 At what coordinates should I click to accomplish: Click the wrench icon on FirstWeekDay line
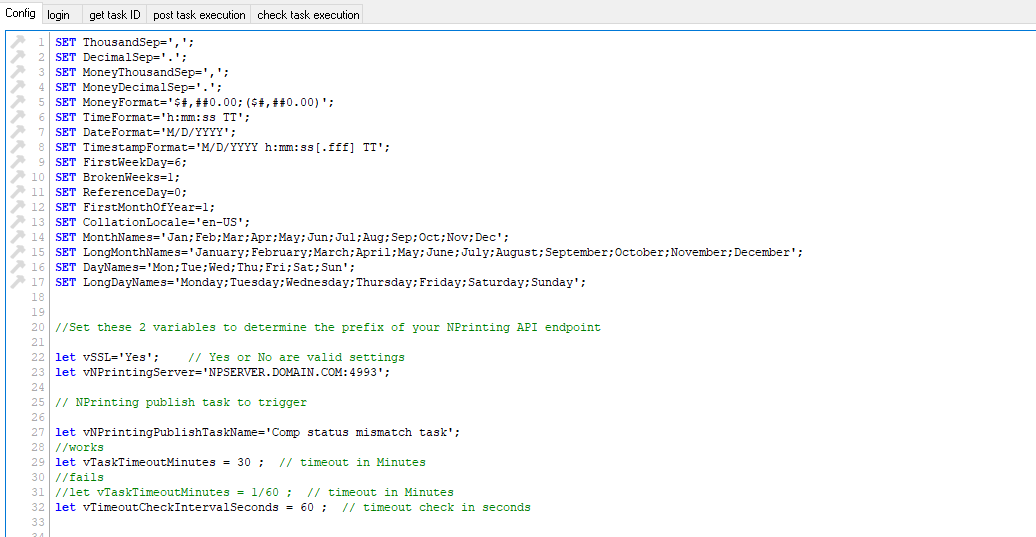click(x=17, y=162)
